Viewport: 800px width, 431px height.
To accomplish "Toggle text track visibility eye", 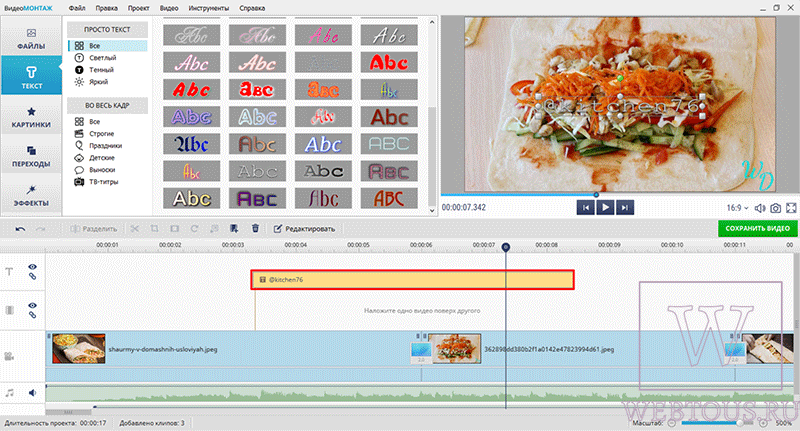I will click(x=32, y=267).
